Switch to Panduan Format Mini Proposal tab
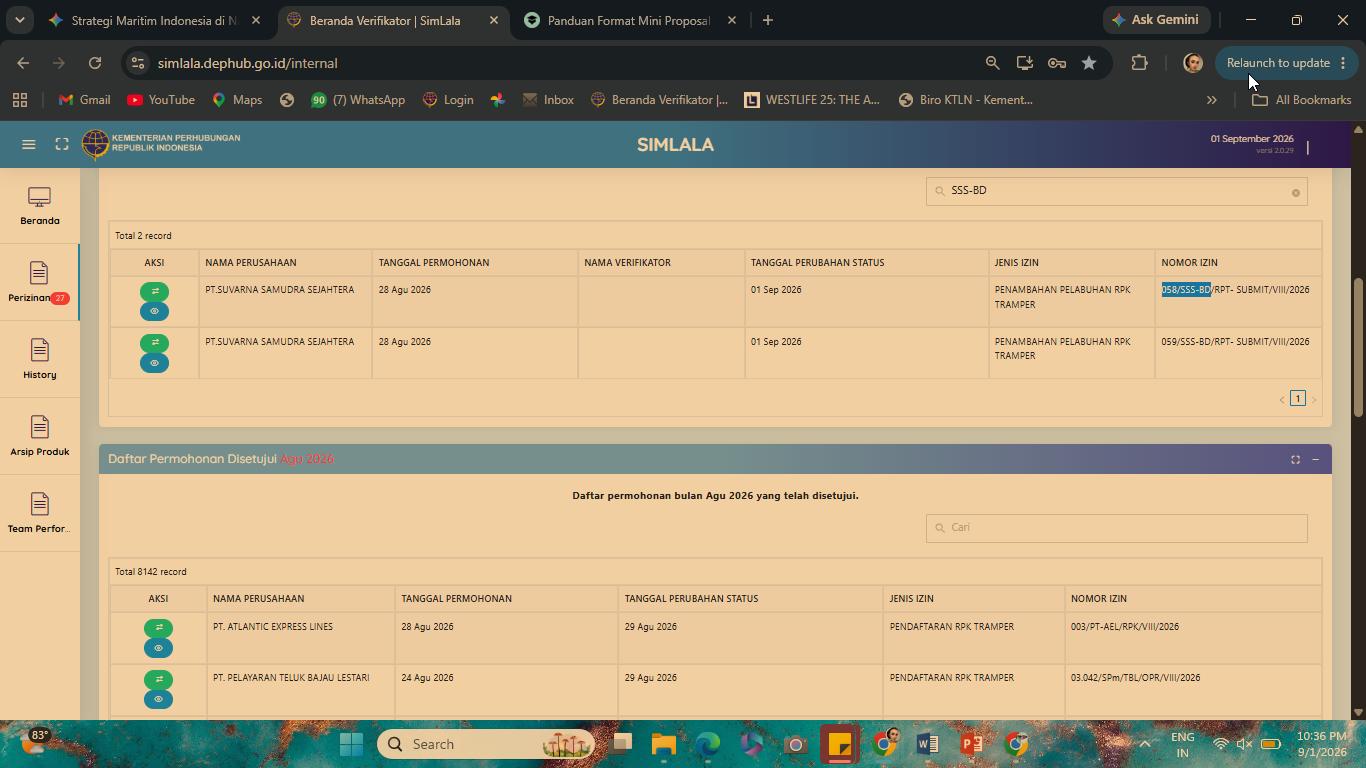This screenshot has width=1366, height=768. coord(628,20)
